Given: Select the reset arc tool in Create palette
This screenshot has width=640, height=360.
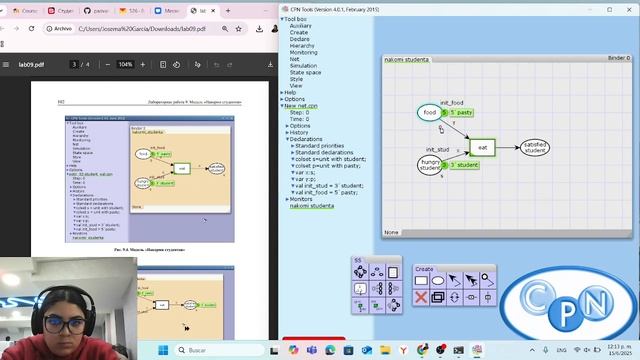Looking at the screenshot, I should point(487,281).
